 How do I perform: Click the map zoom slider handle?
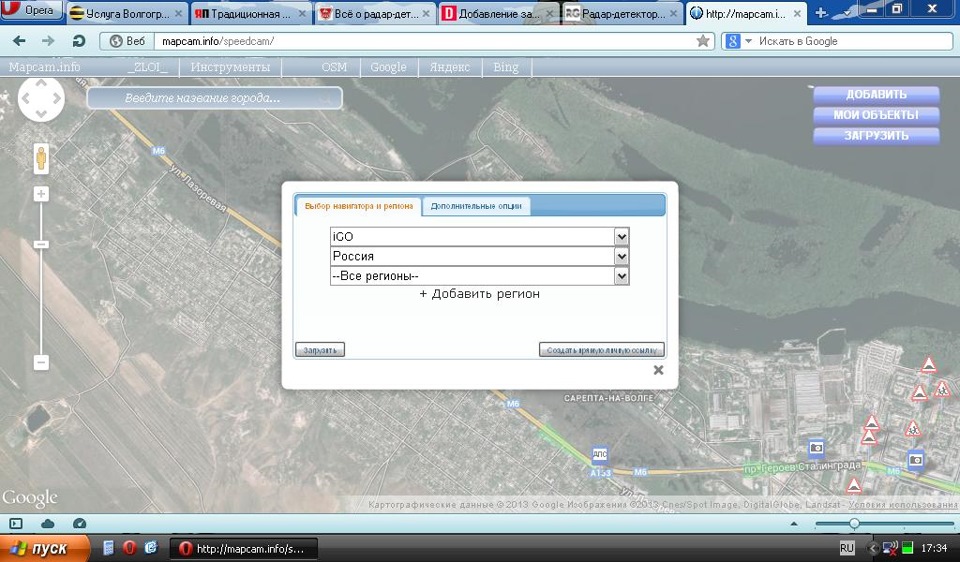(x=41, y=244)
